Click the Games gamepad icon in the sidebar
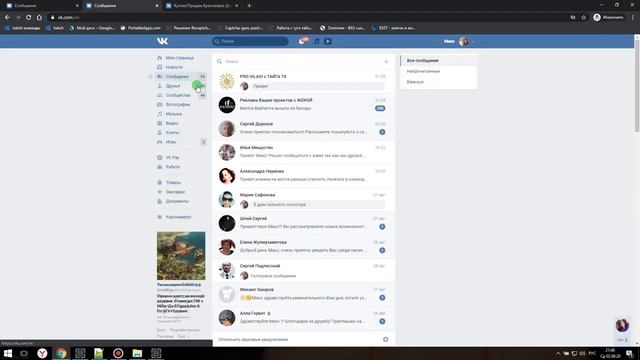This screenshot has height=360, width=640. [160, 142]
